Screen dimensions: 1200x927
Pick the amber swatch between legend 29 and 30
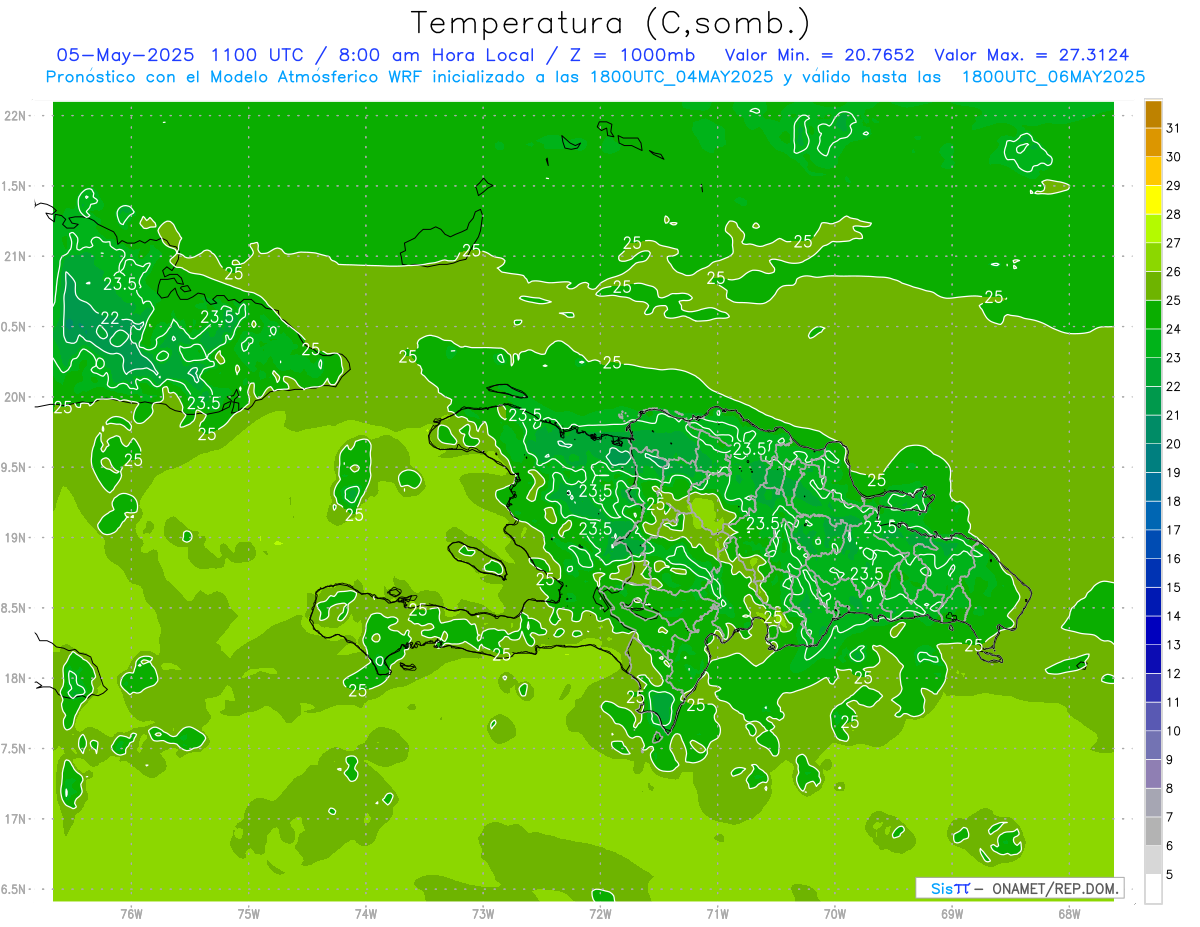pyautogui.click(x=1153, y=171)
